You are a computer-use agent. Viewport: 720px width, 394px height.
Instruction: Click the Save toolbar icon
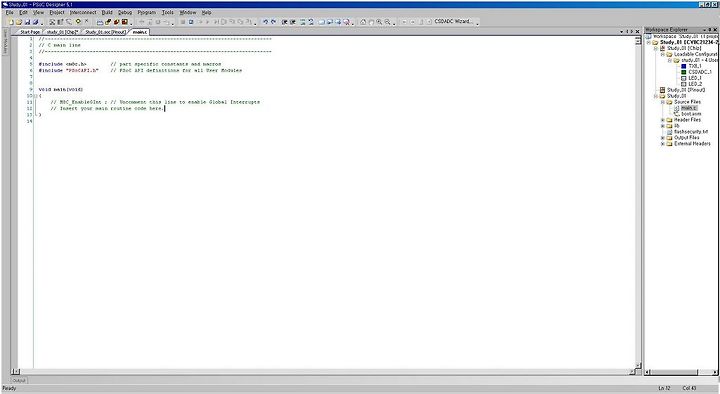pyautogui.click(x=27, y=22)
